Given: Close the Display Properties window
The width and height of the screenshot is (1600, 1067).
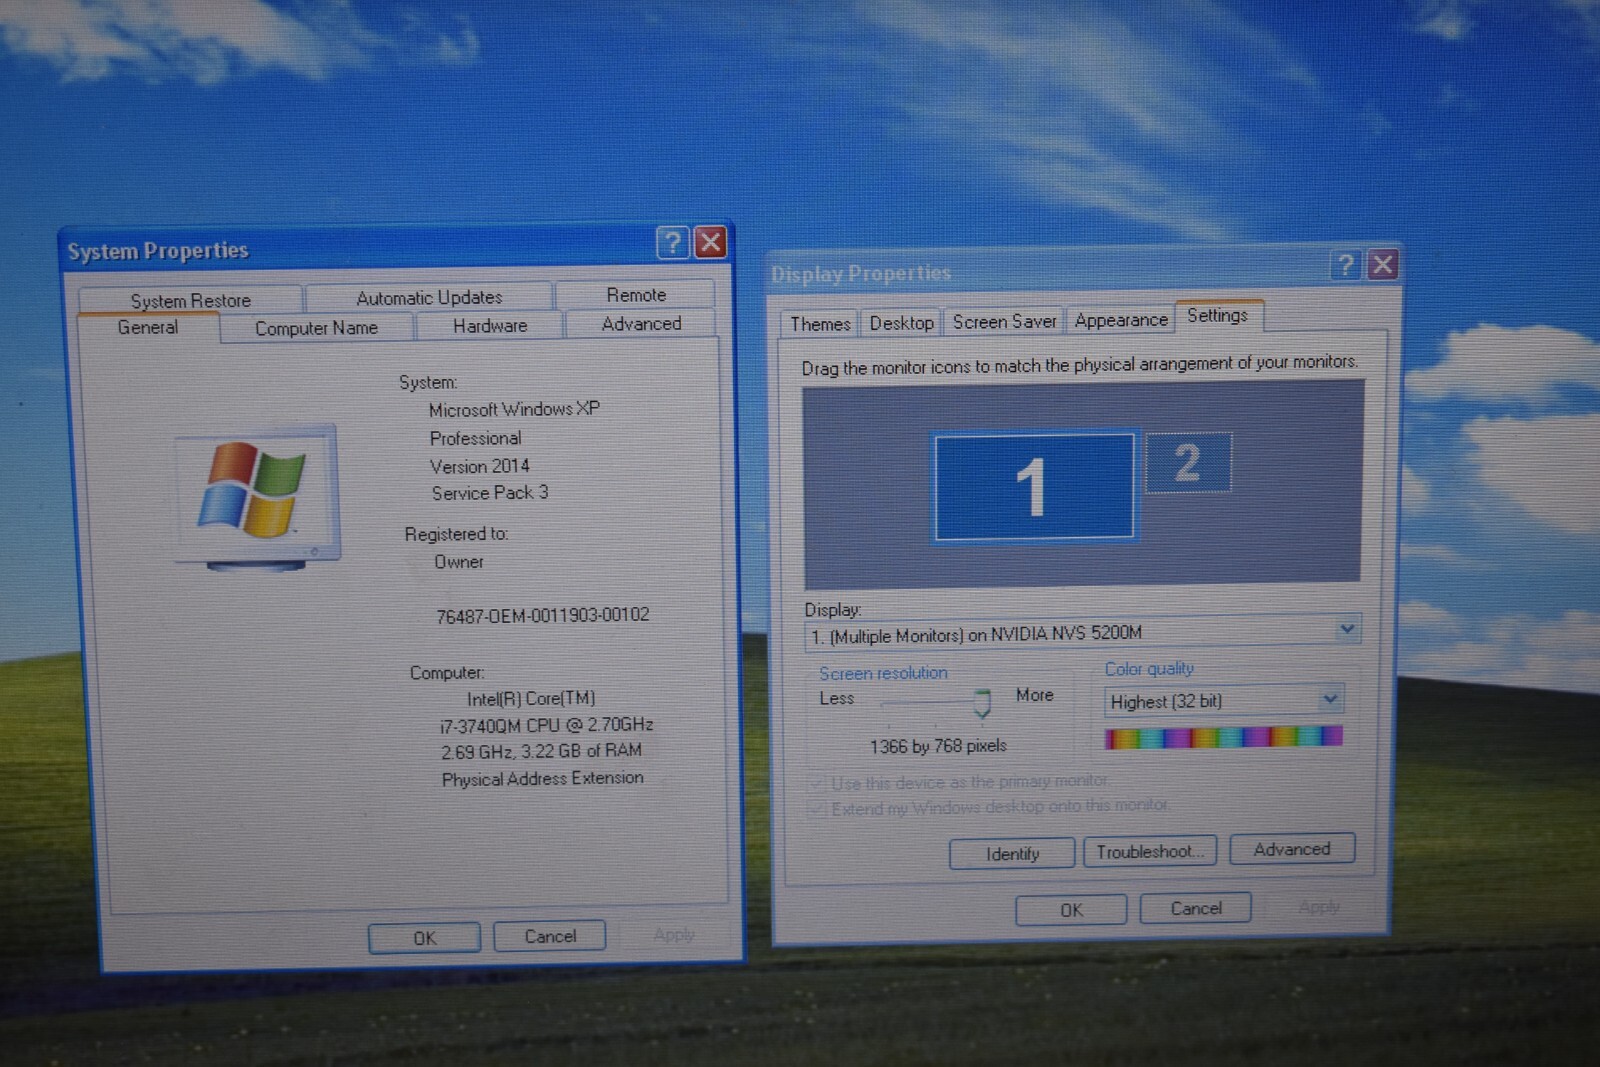Looking at the screenshot, I should coord(1383,265).
